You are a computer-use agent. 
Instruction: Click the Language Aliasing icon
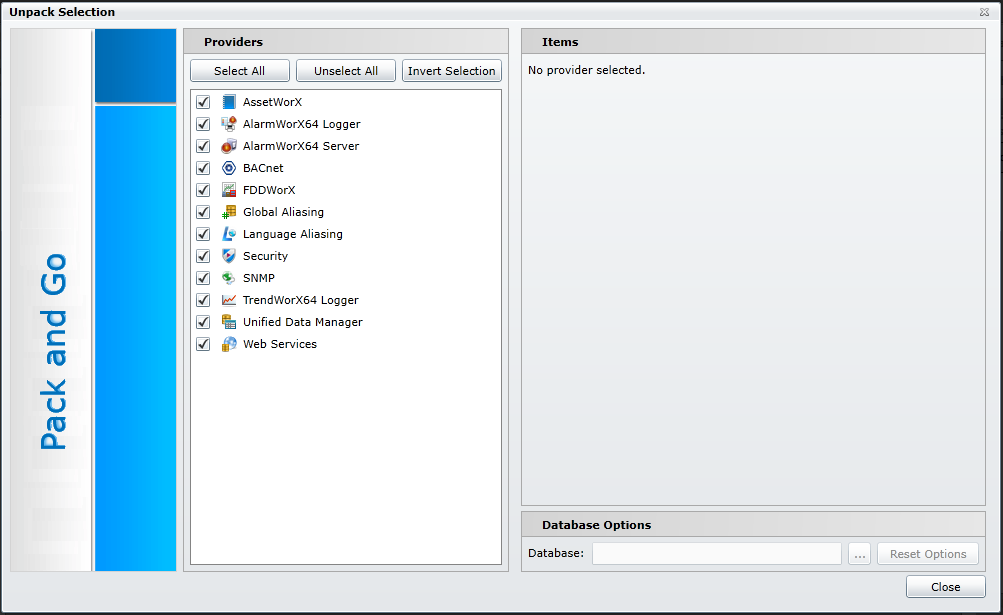pos(229,234)
